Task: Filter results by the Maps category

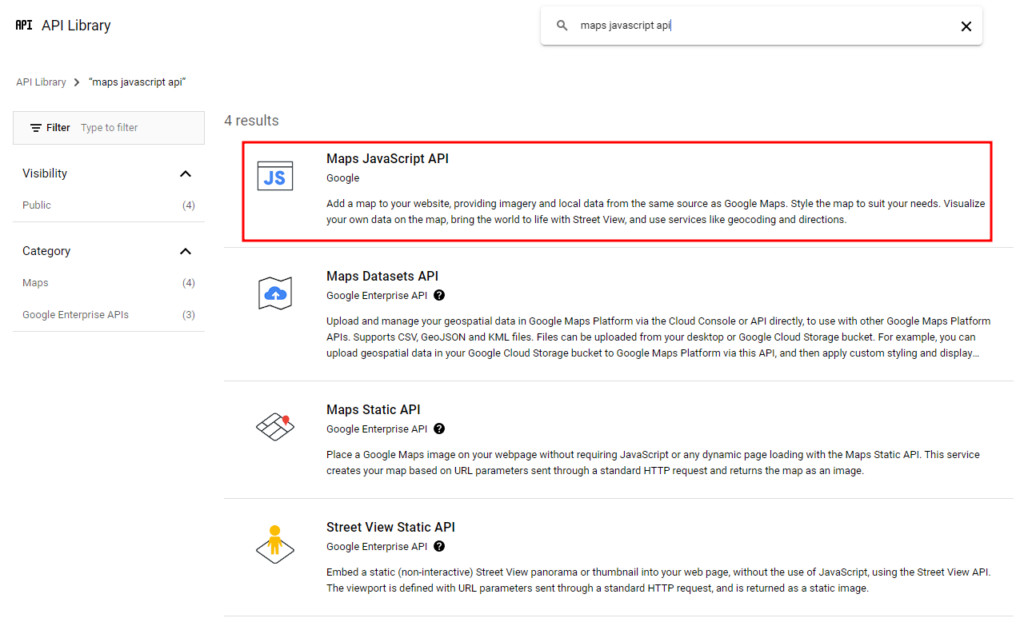Action: [35, 282]
